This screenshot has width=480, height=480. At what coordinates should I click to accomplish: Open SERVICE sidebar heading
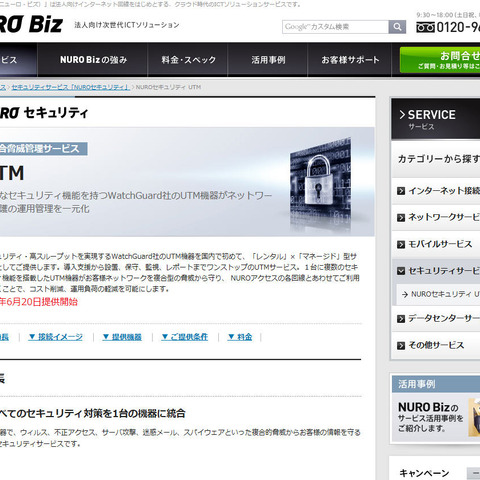(x=436, y=119)
